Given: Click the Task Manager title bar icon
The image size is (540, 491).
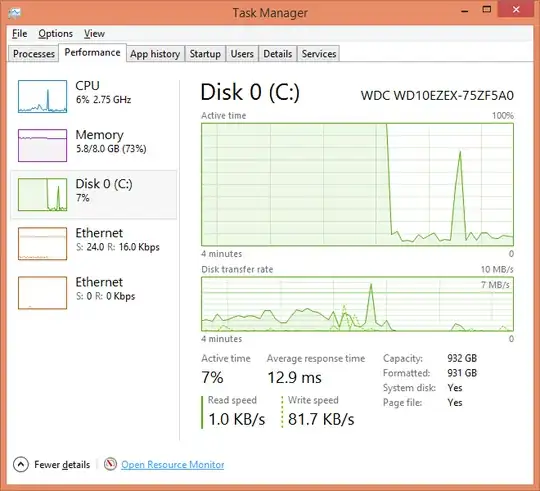Looking at the screenshot, I should [x=14, y=13].
